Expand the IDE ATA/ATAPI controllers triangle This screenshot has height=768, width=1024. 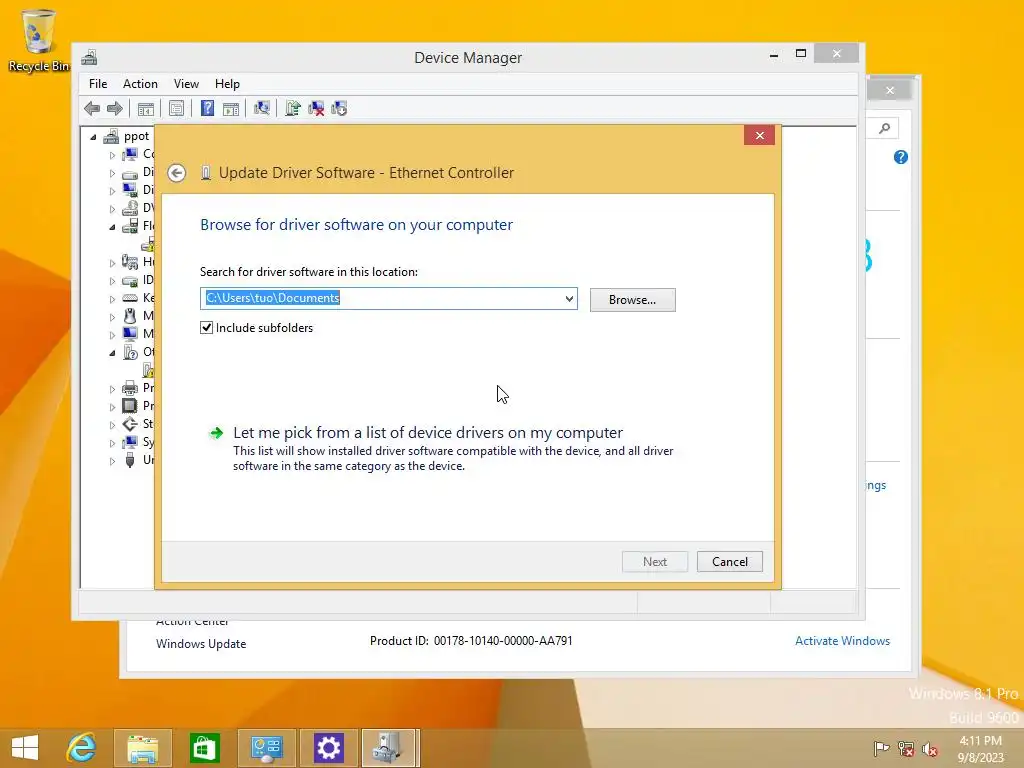pos(112,281)
